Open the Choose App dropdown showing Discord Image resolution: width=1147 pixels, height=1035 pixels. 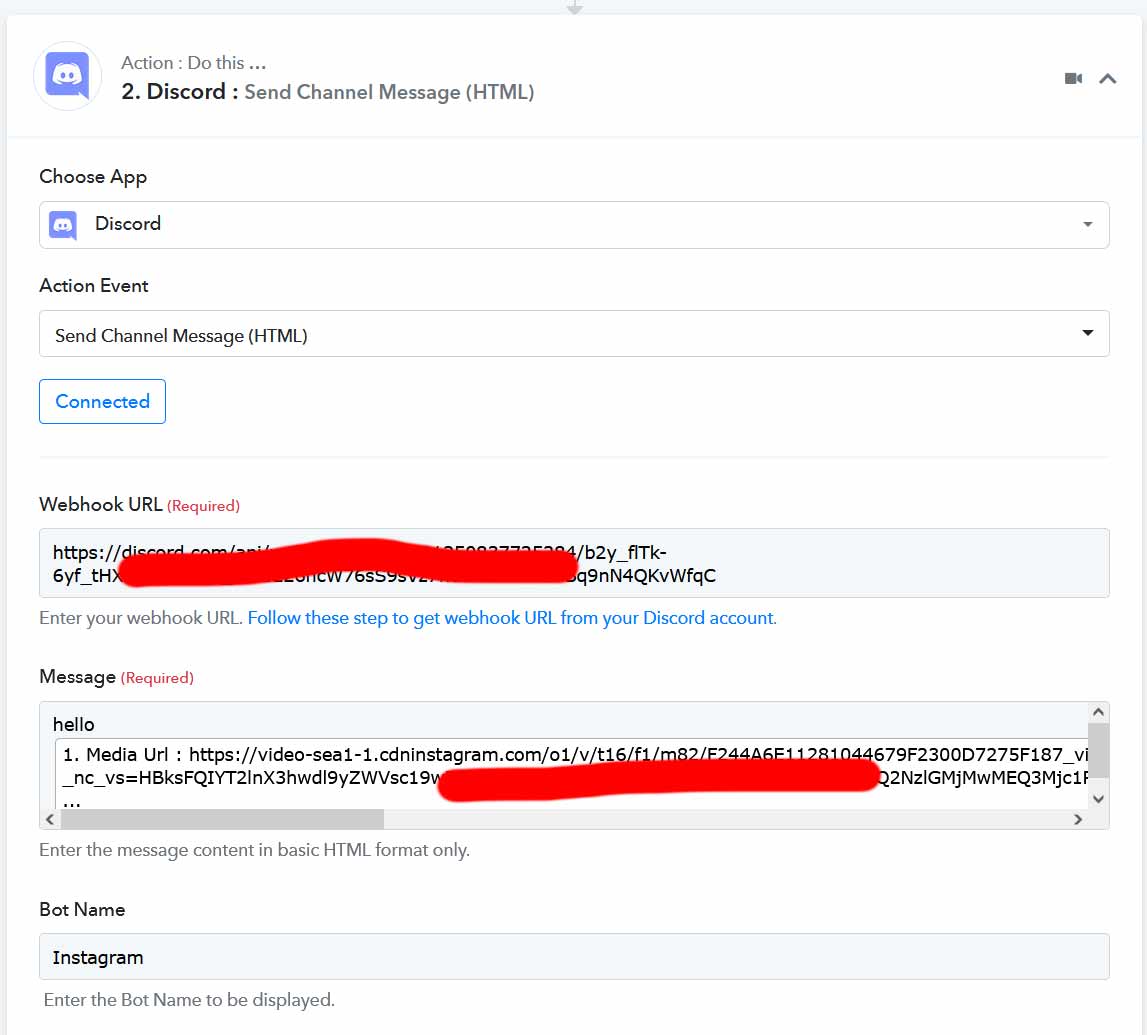(x=574, y=225)
